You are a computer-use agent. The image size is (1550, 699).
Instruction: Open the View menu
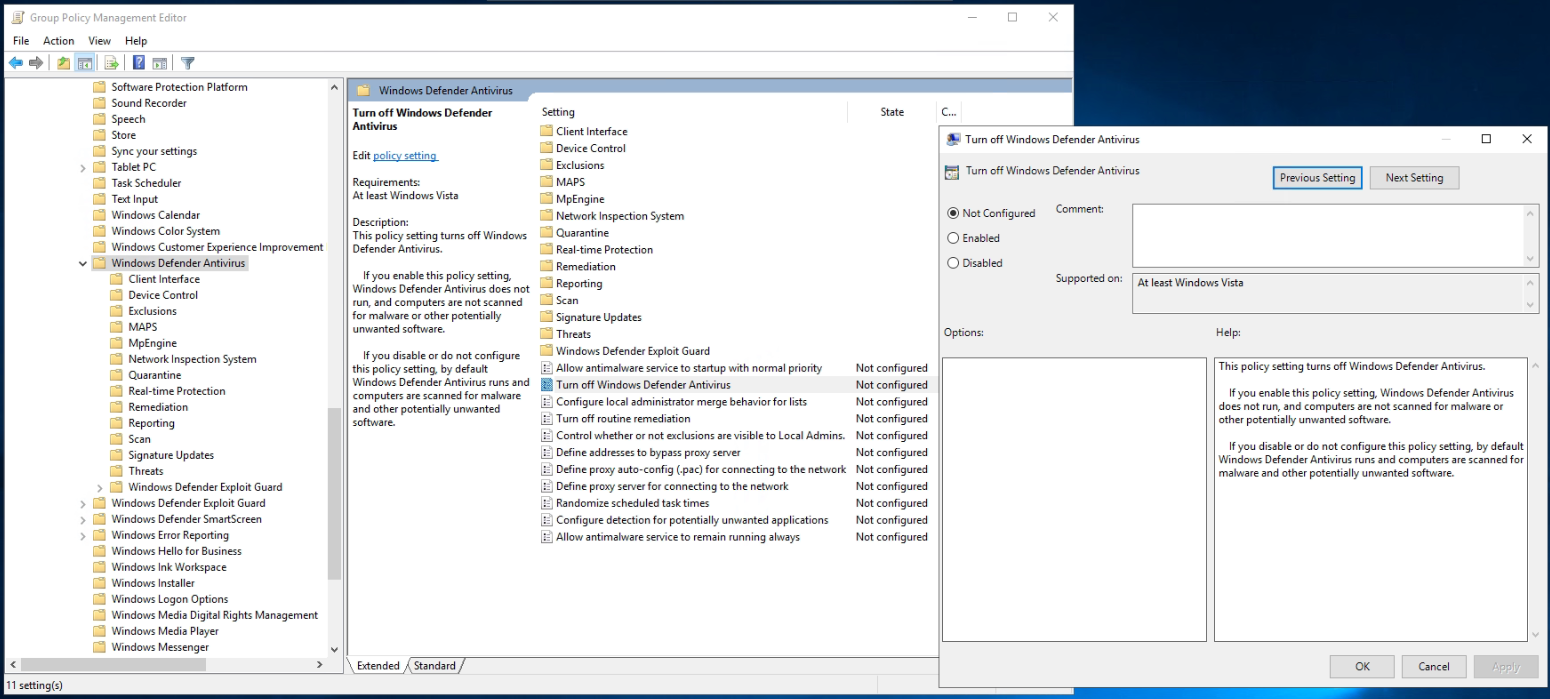pos(99,41)
